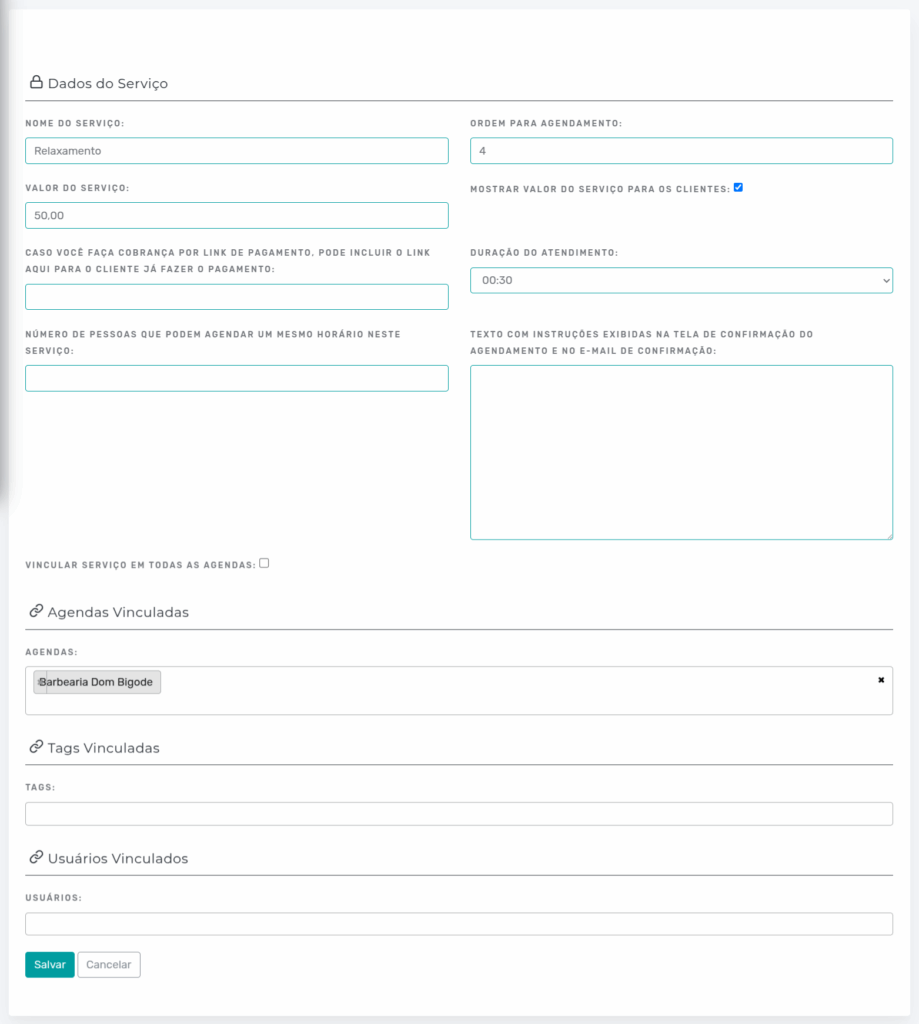This screenshot has width=919, height=1024.
Task: Click the link icon beside Tags Vinculadas
Action: click(x=36, y=747)
